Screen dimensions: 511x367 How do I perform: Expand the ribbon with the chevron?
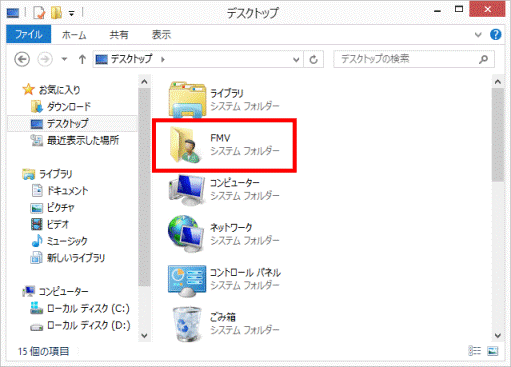tap(478, 35)
